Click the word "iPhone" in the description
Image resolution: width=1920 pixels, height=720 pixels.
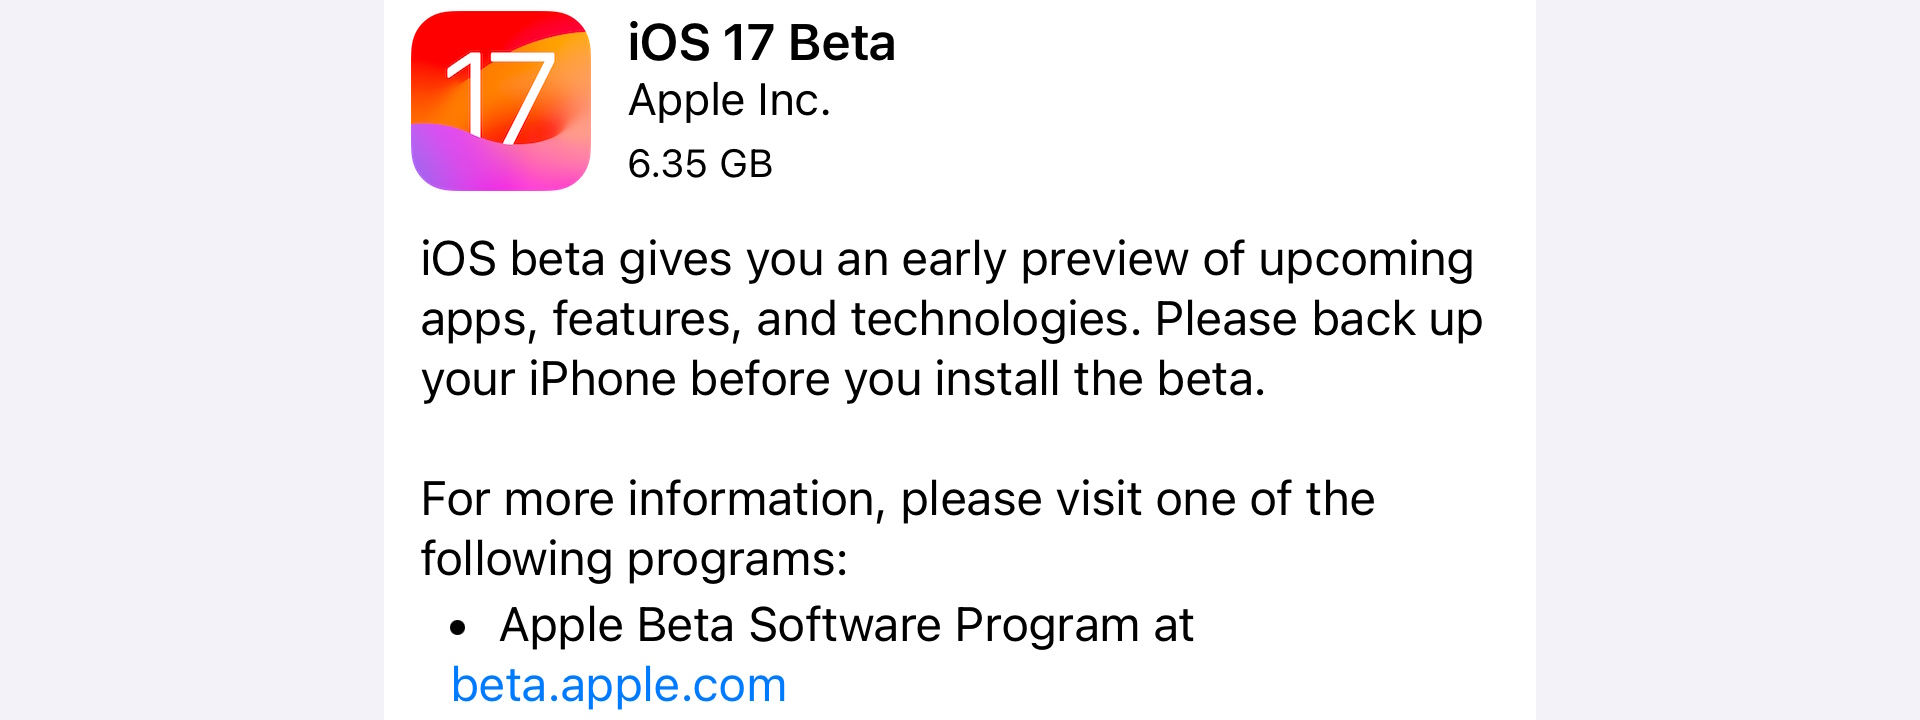pyautogui.click(x=602, y=379)
